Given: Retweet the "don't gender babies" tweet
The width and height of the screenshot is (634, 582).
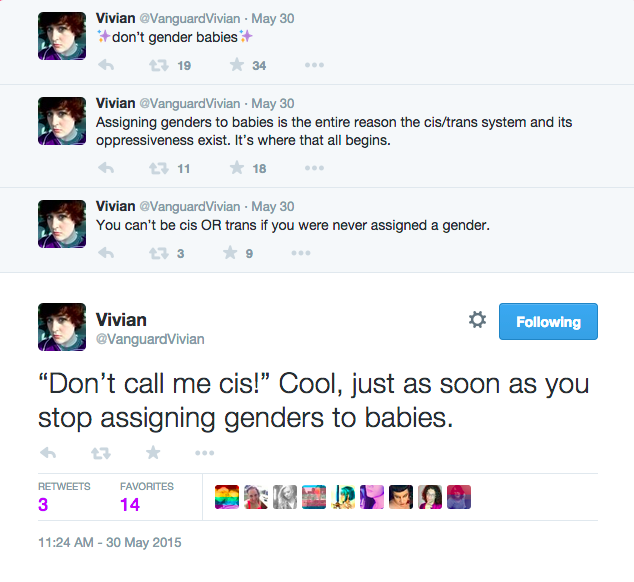Looking at the screenshot, I should (158, 66).
